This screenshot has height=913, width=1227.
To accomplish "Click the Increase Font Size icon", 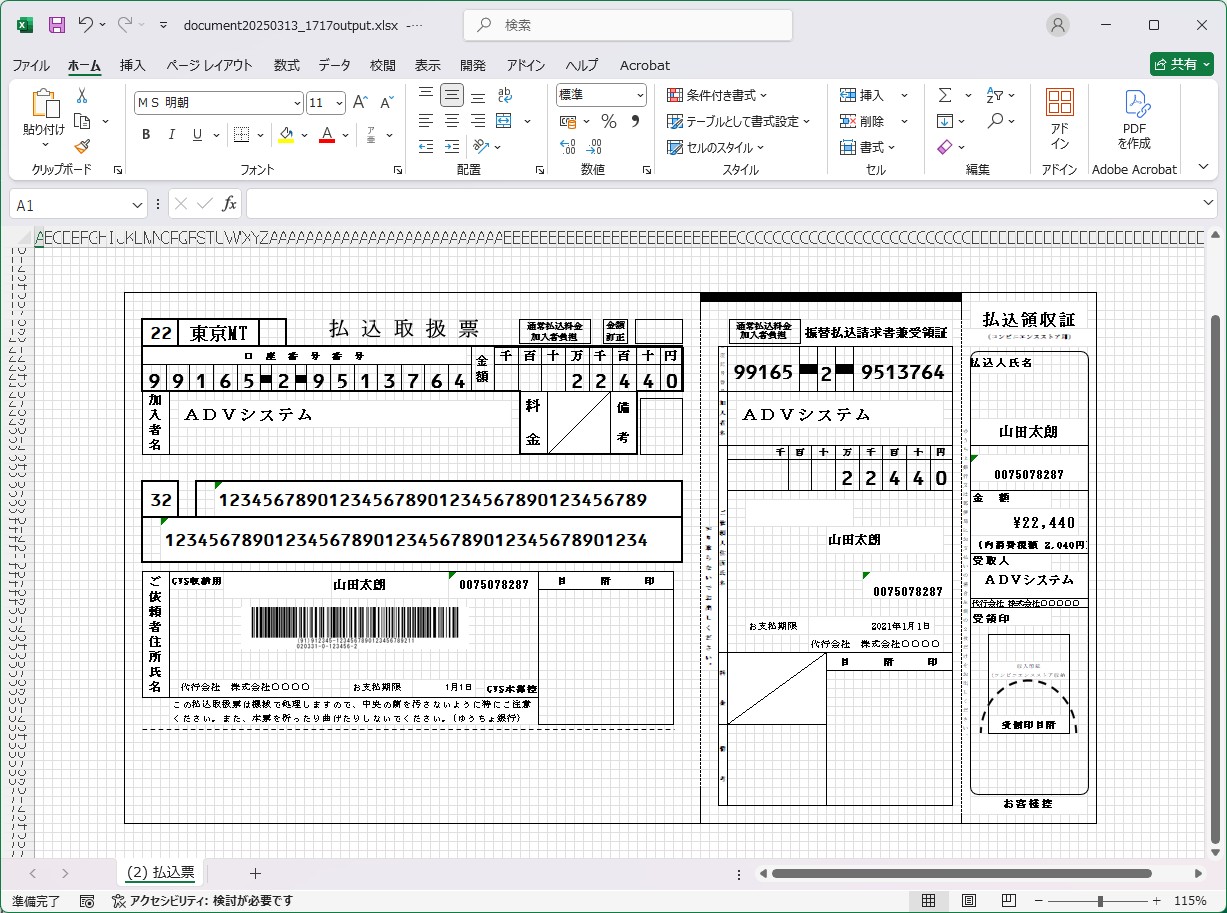I will pyautogui.click(x=361, y=102).
